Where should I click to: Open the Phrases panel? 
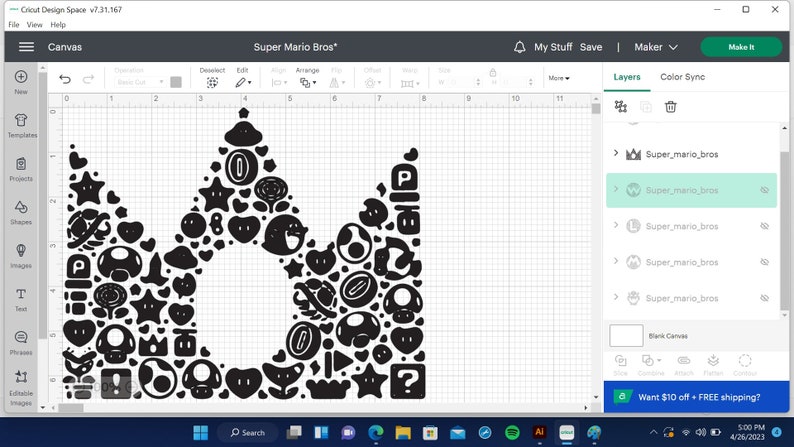tap(21, 343)
